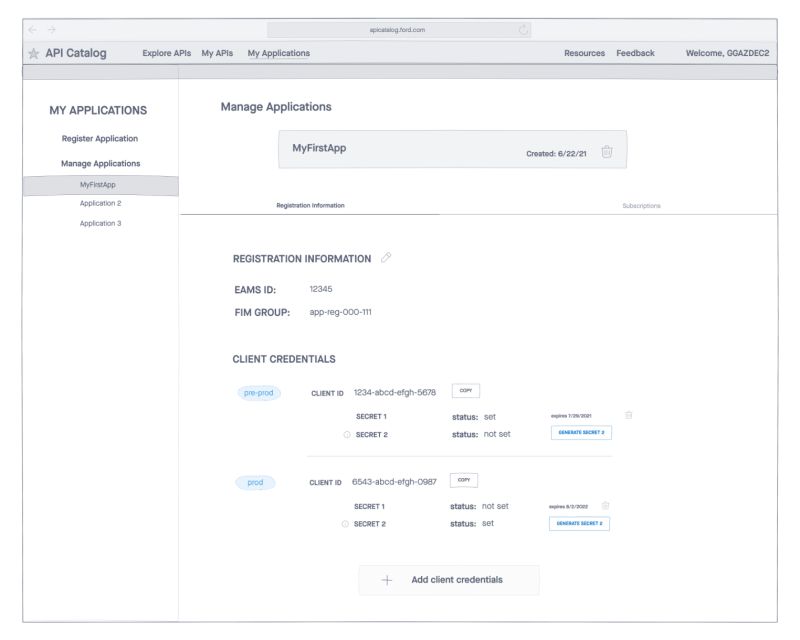
Task: Copy the client ID 1234-abcd-efgh-5678
Action: click(x=465, y=391)
